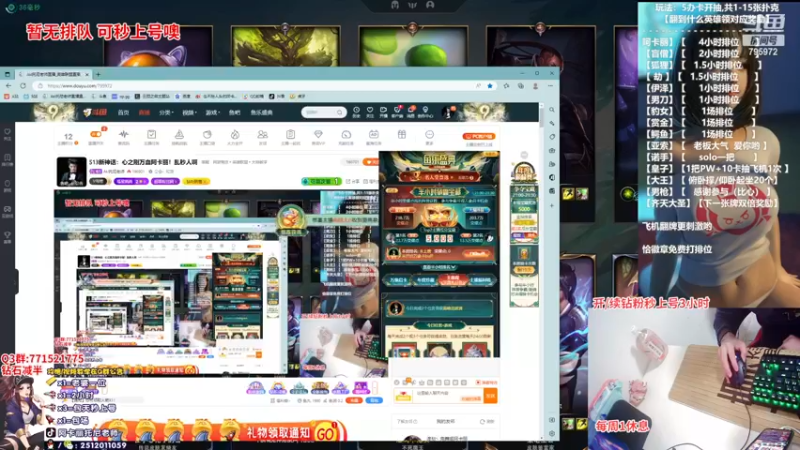Expand the 分类 dropdown in Douyu nav
The image size is (800, 450).
166,112
